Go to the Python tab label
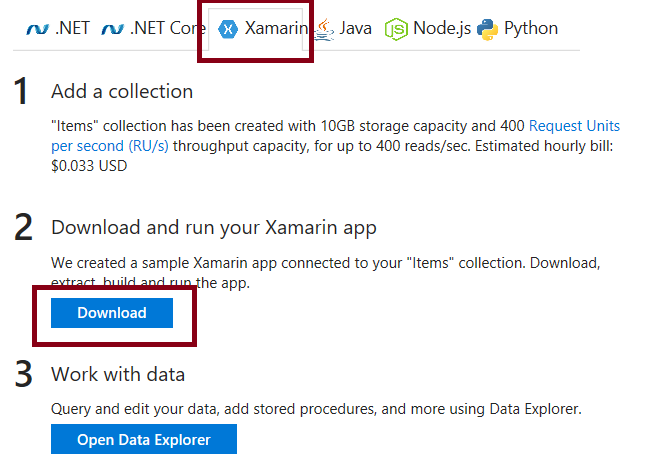Screen dimensions: 650x469 tap(531, 29)
